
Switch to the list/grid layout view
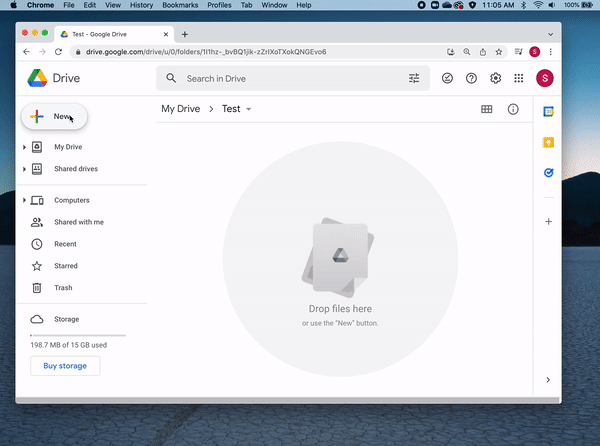[486, 109]
